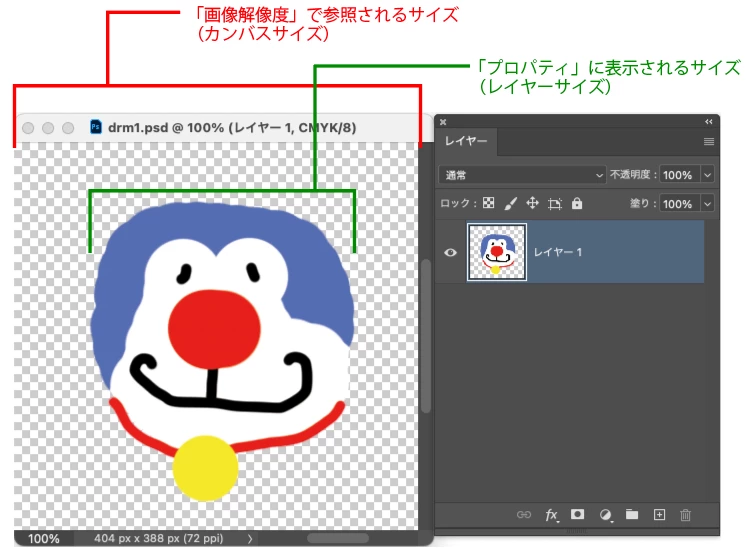Click the link layers icon
This screenshot has height=557, width=748.
[524, 515]
